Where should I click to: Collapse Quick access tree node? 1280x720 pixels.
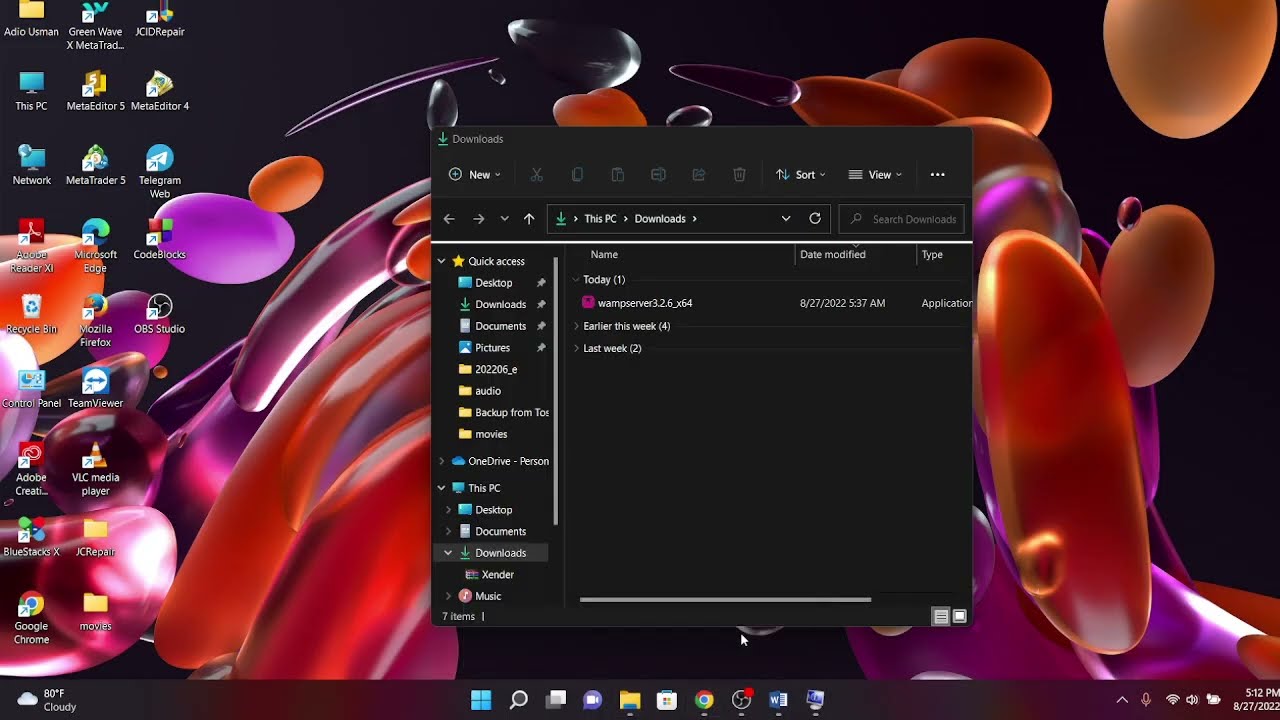(x=441, y=261)
